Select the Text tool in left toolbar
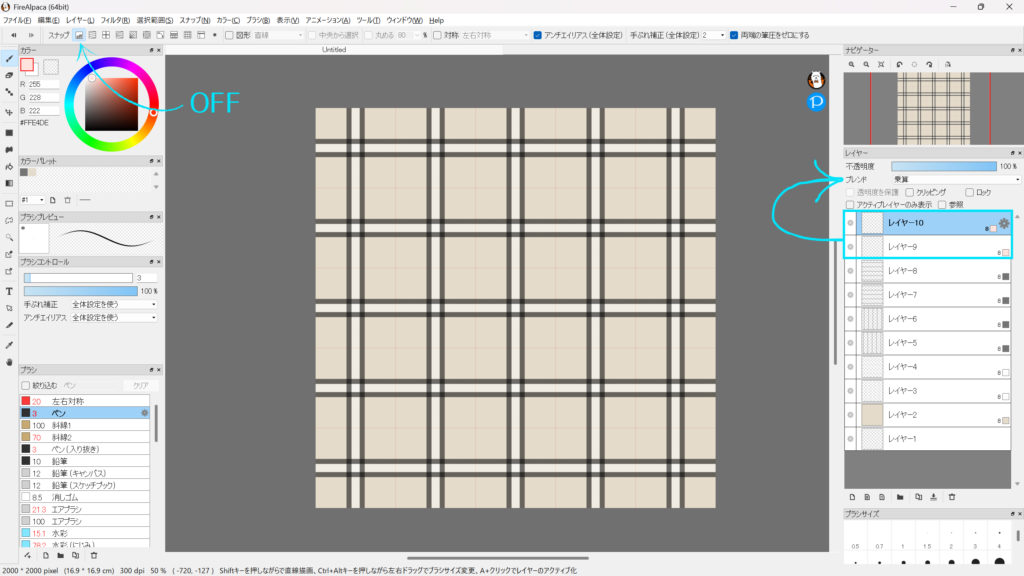 click(9, 290)
